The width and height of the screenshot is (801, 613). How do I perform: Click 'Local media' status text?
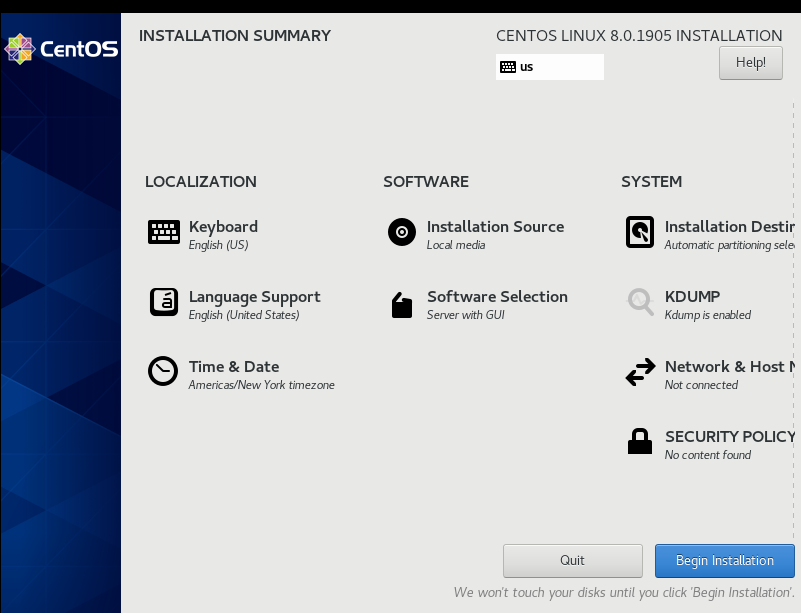tap(456, 245)
